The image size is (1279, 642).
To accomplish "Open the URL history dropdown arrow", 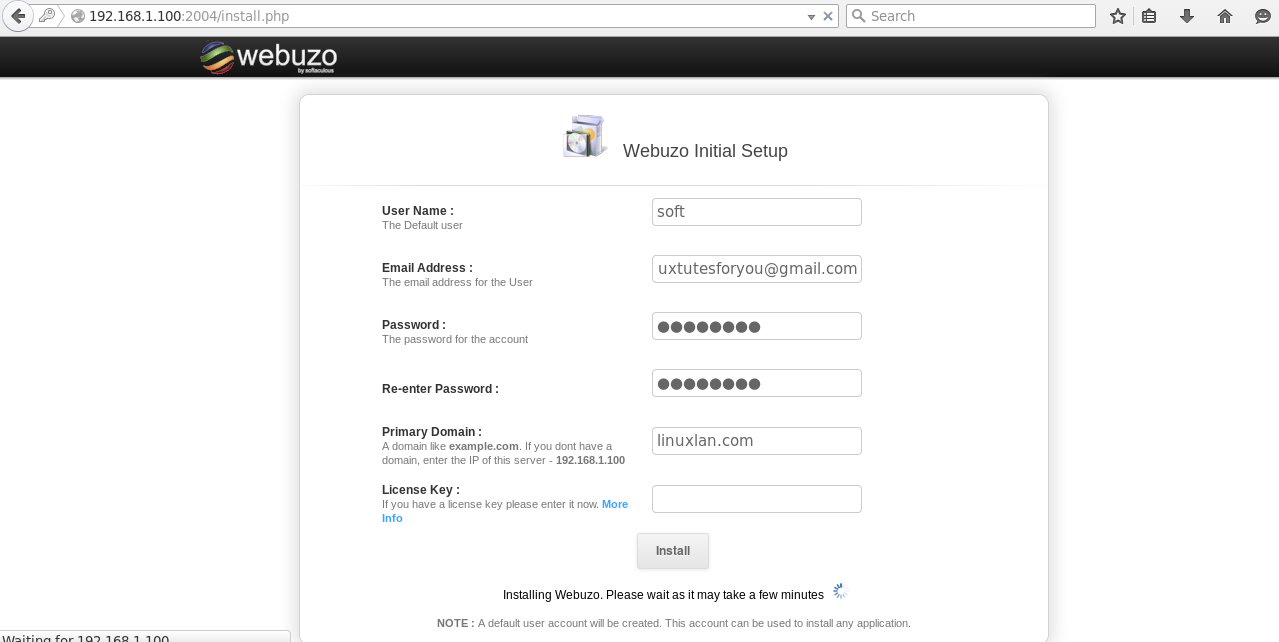I will point(811,17).
